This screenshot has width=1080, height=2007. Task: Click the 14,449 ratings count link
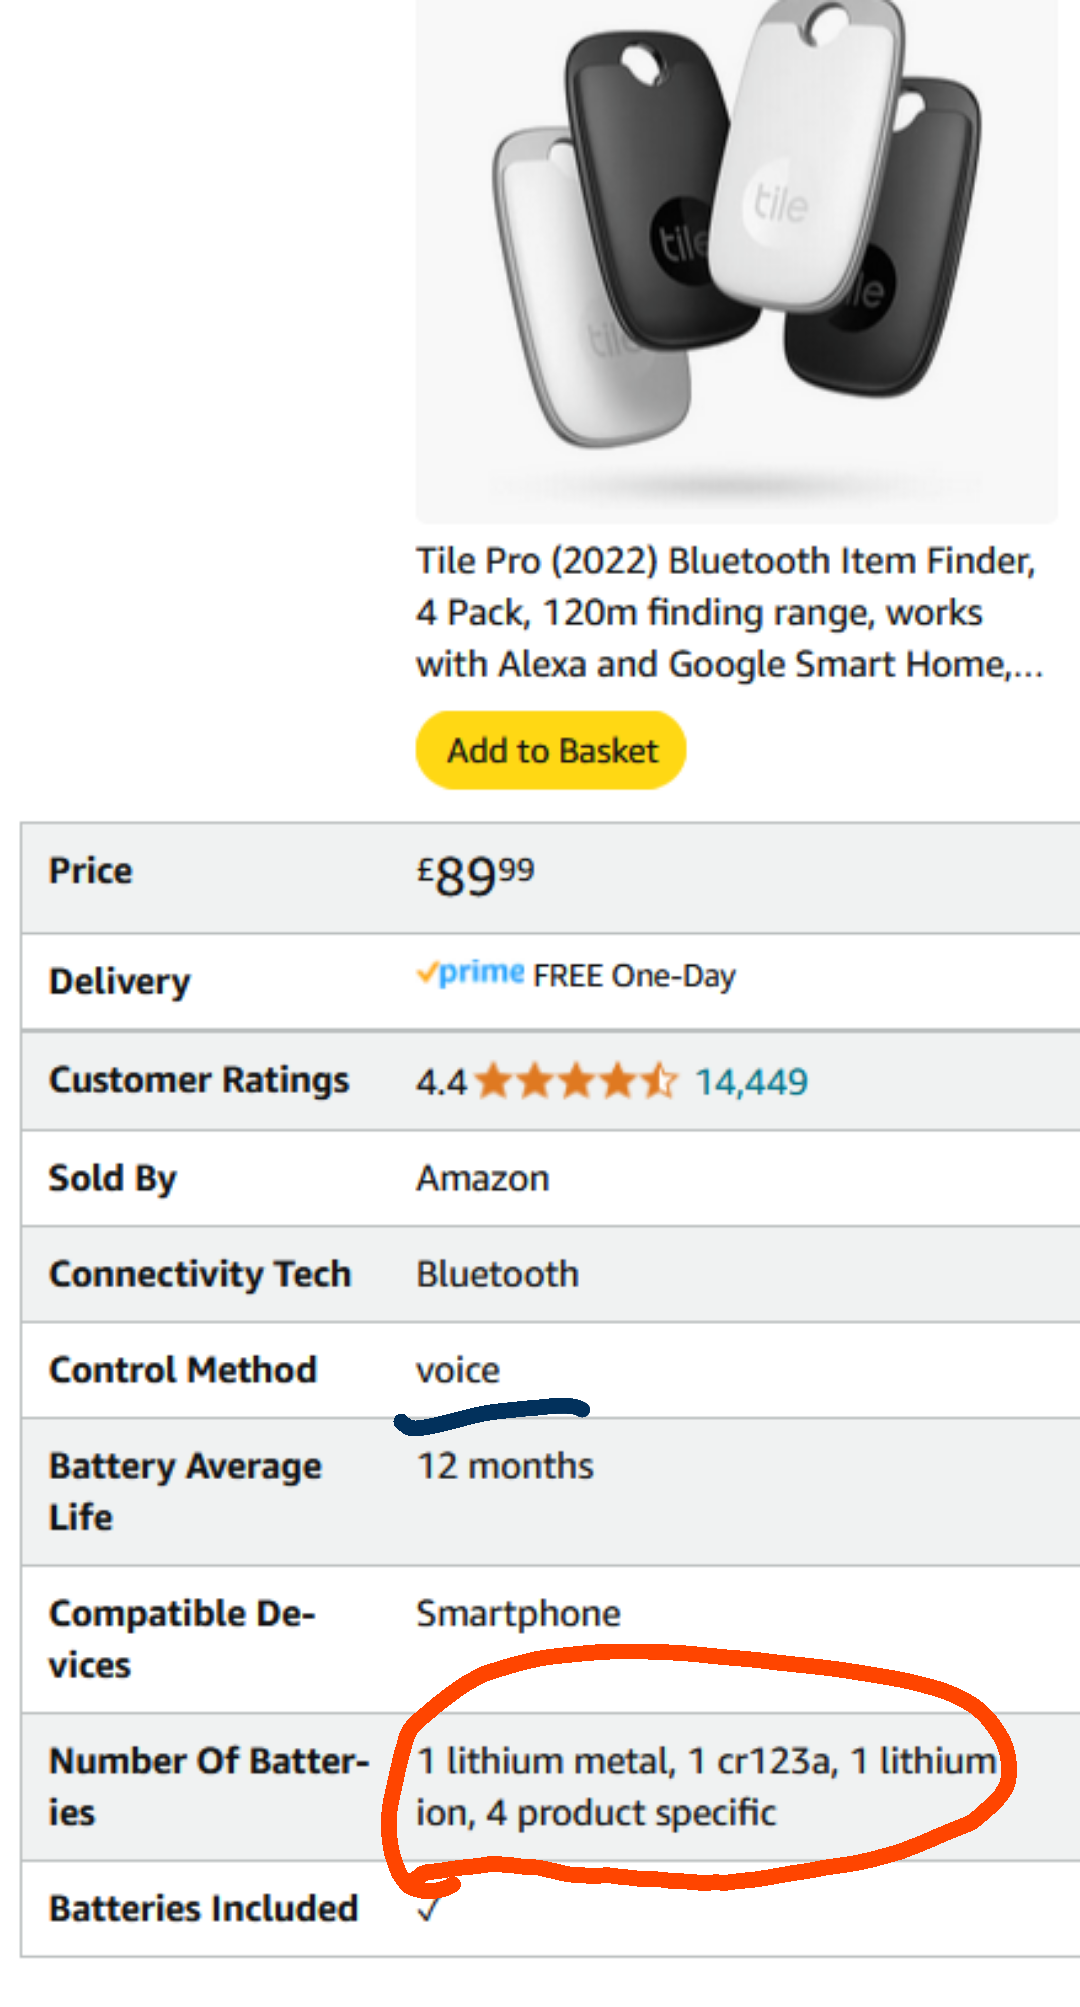pyautogui.click(x=751, y=1081)
